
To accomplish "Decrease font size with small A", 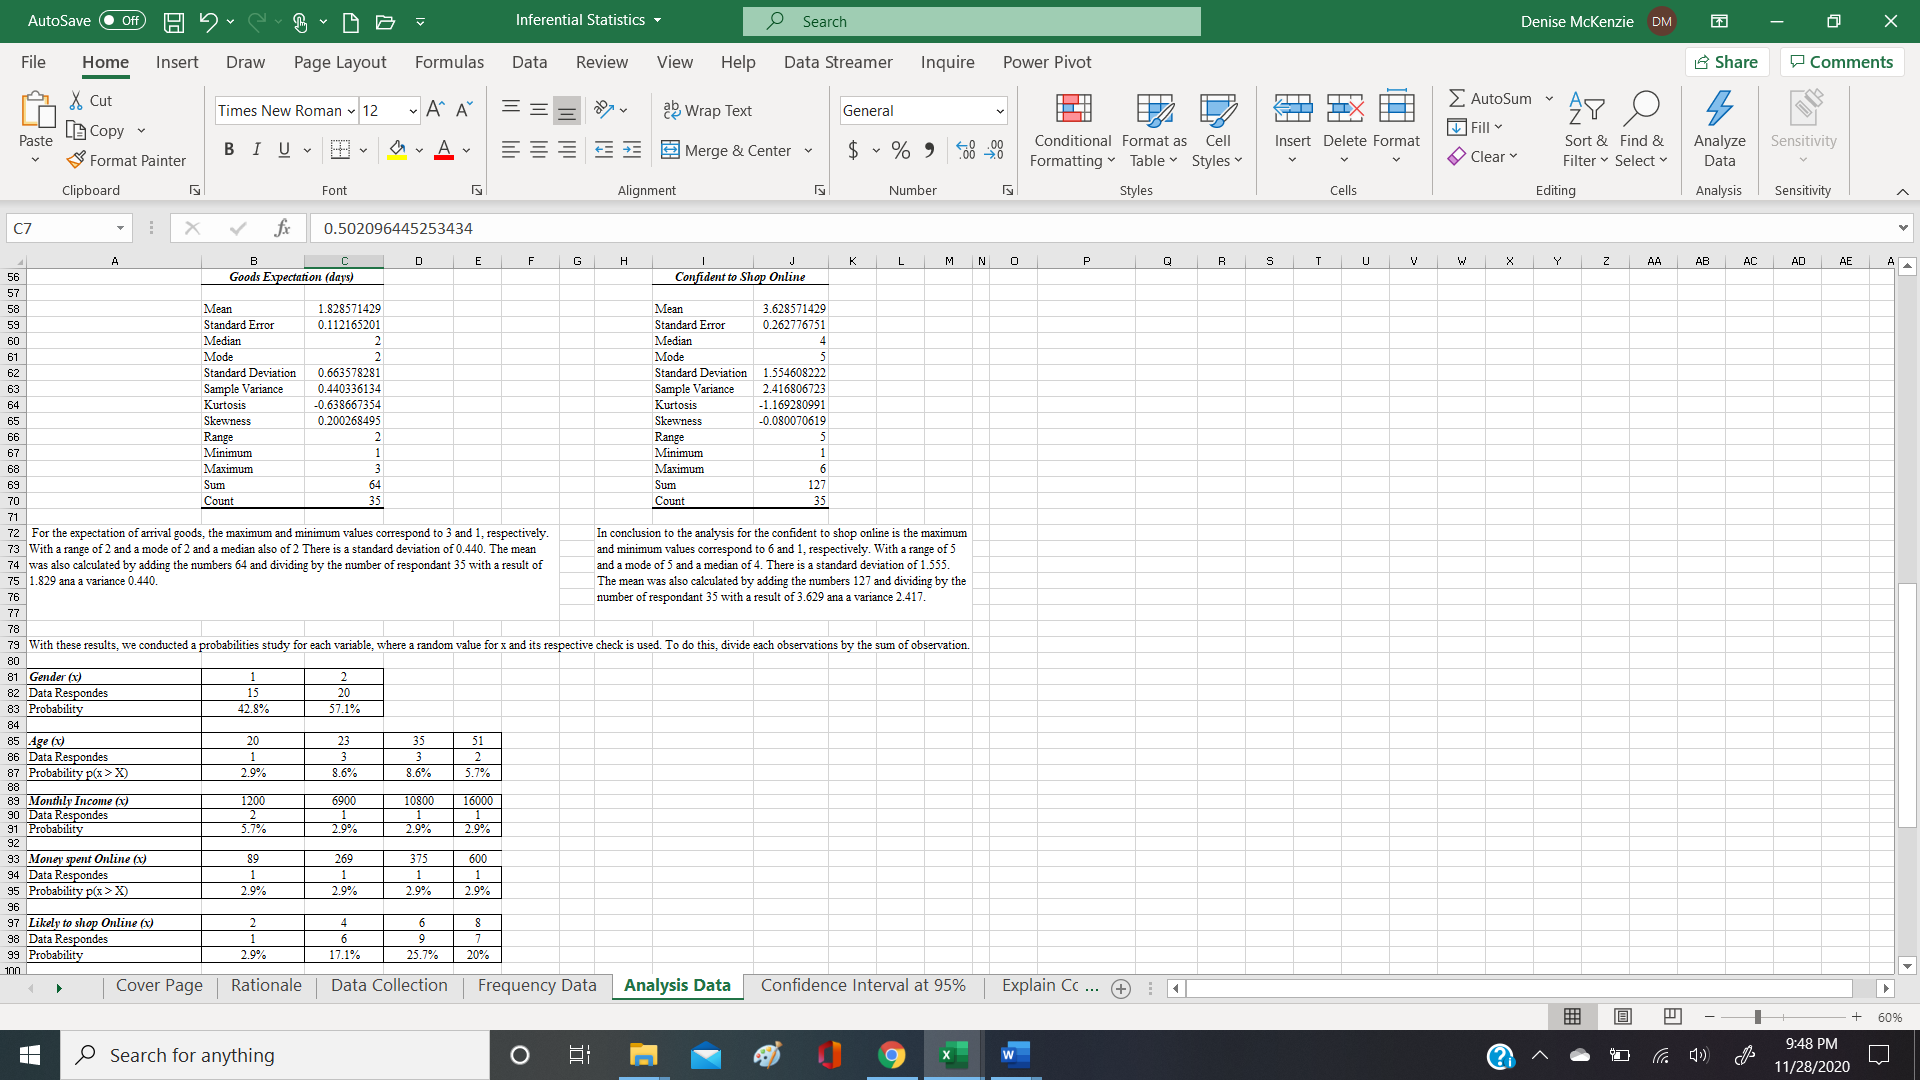I will 464,110.
